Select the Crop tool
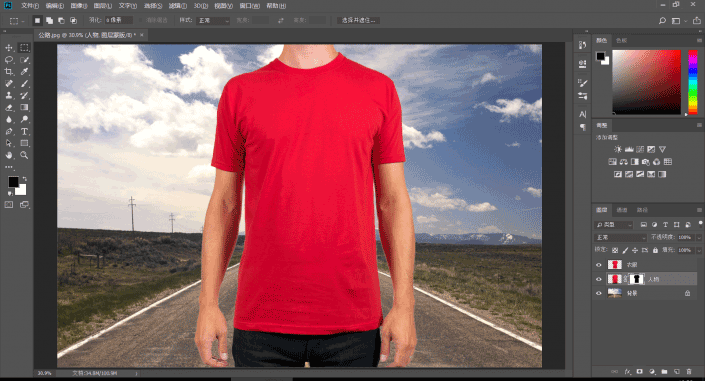This screenshot has width=705, height=381. tap(9, 72)
